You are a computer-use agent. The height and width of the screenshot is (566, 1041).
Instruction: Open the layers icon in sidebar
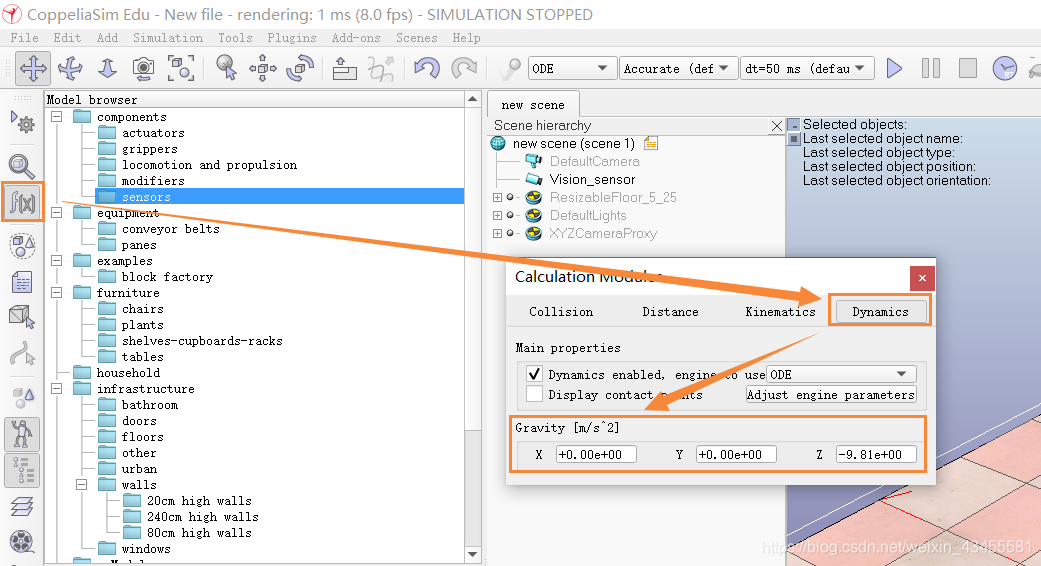coord(22,507)
